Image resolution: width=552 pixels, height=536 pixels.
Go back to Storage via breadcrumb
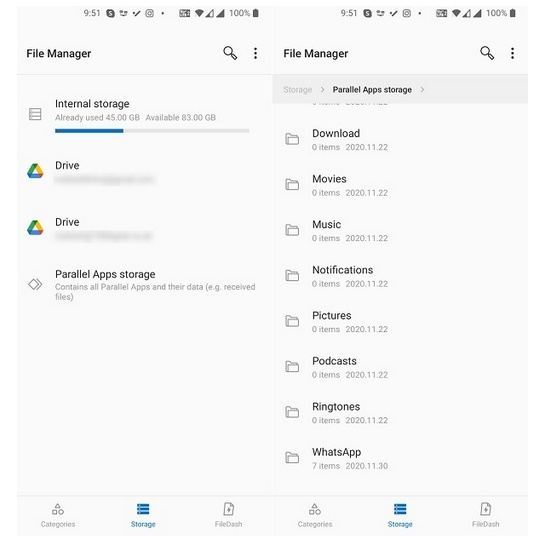(x=297, y=90)
